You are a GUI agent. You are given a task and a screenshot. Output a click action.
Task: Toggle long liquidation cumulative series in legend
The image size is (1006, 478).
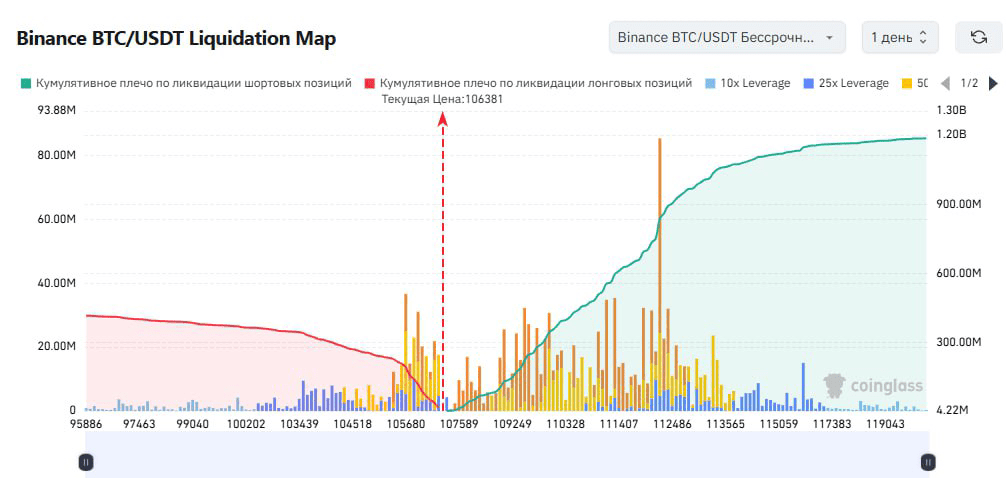[x=529, y=83]
